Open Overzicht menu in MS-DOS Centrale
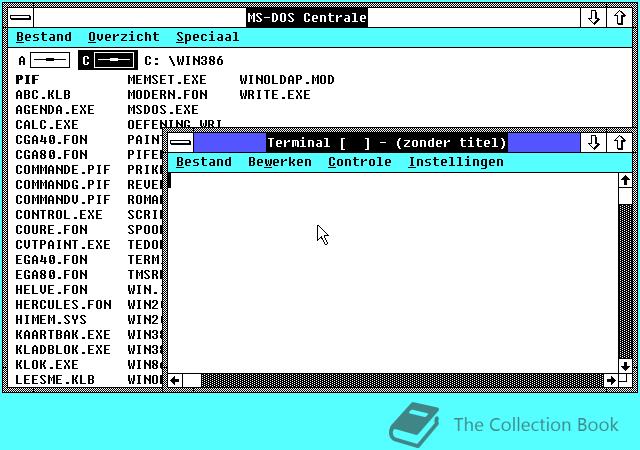The width and height of the screenshot is (640, 450). [124, 37]
